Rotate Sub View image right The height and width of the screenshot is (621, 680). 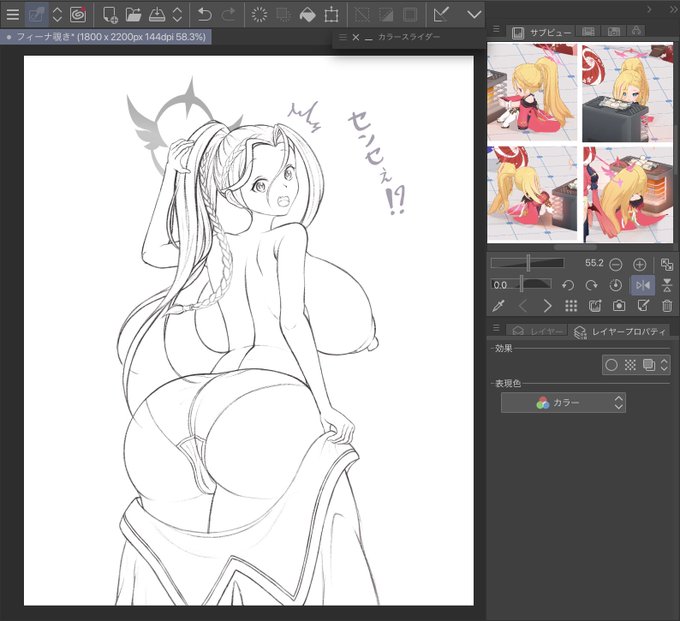coord(591,285)
